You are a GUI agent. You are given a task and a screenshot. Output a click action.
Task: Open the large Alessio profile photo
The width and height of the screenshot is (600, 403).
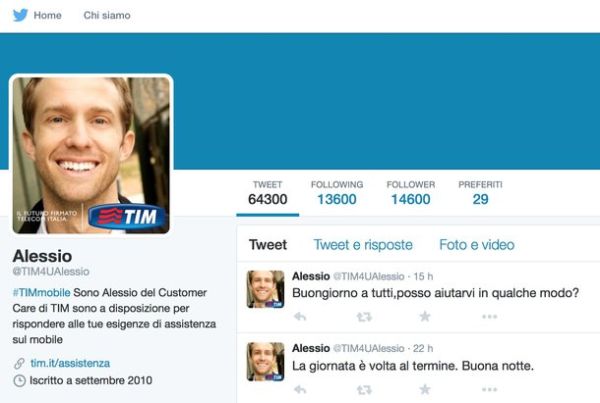pos(91,155)
